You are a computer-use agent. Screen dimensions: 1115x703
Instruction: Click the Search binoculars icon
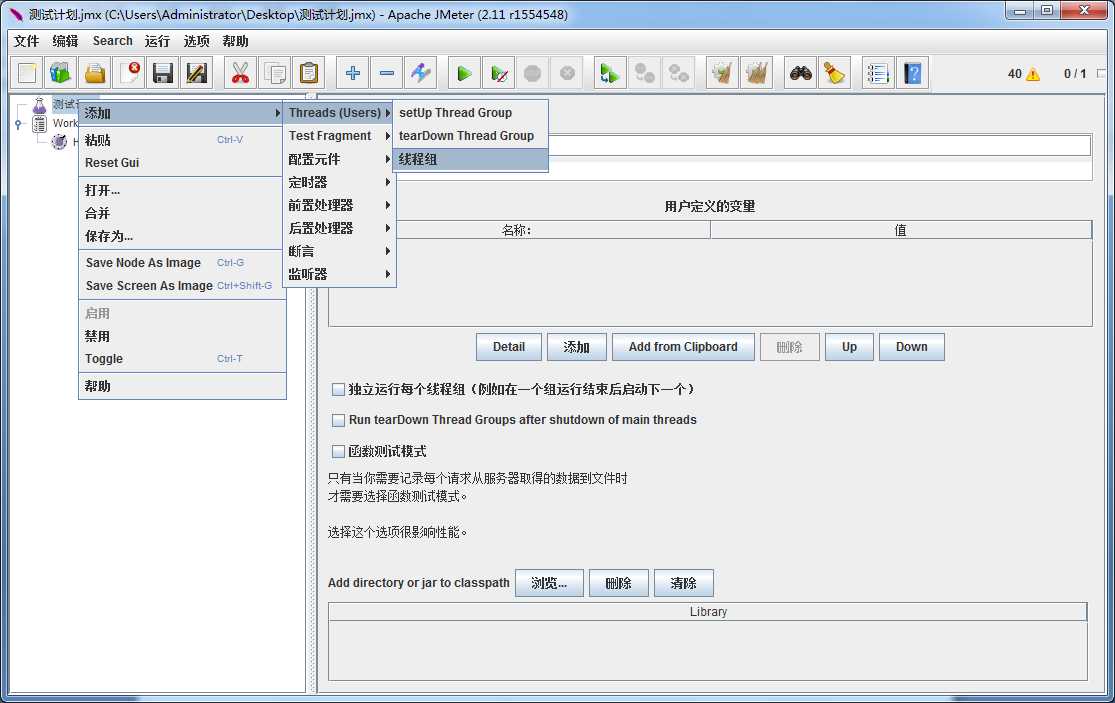point(800,73)
